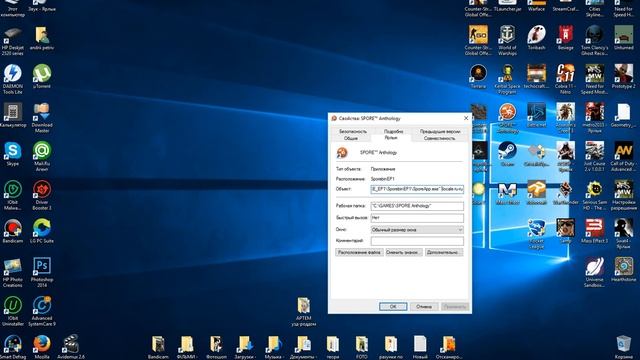
Task: Select the Mozilla Firefox desktop icon
Action: click(42, 347)
